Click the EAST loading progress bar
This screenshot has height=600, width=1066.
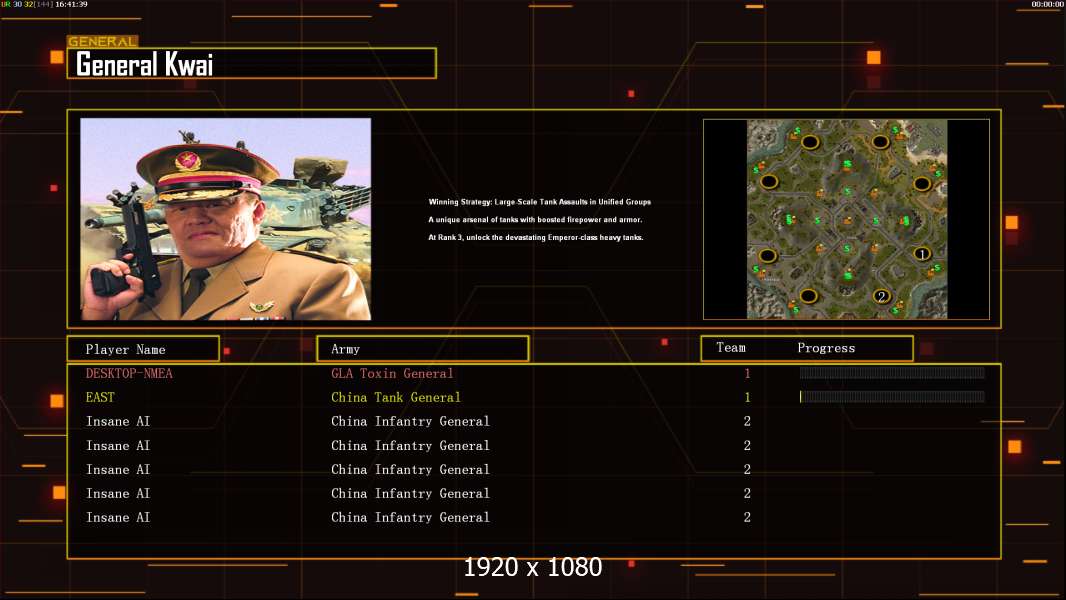(892, 396)
